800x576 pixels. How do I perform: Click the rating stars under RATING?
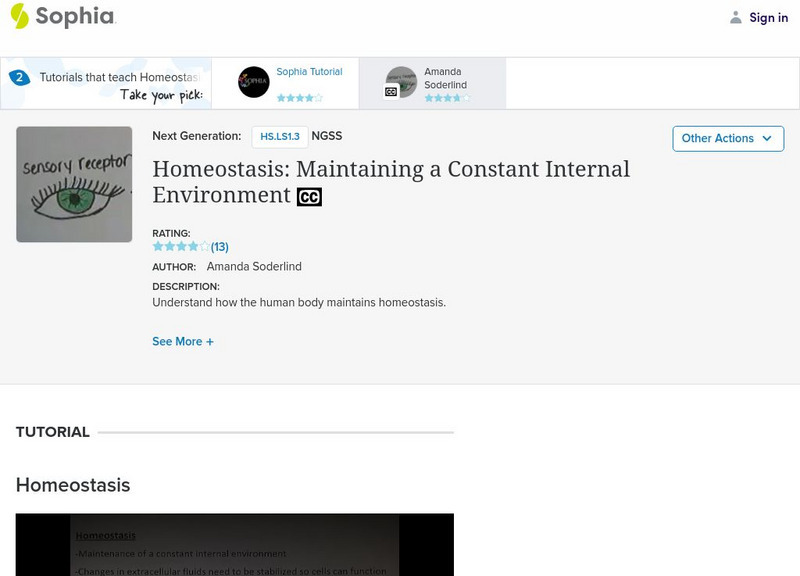[180, 246]
